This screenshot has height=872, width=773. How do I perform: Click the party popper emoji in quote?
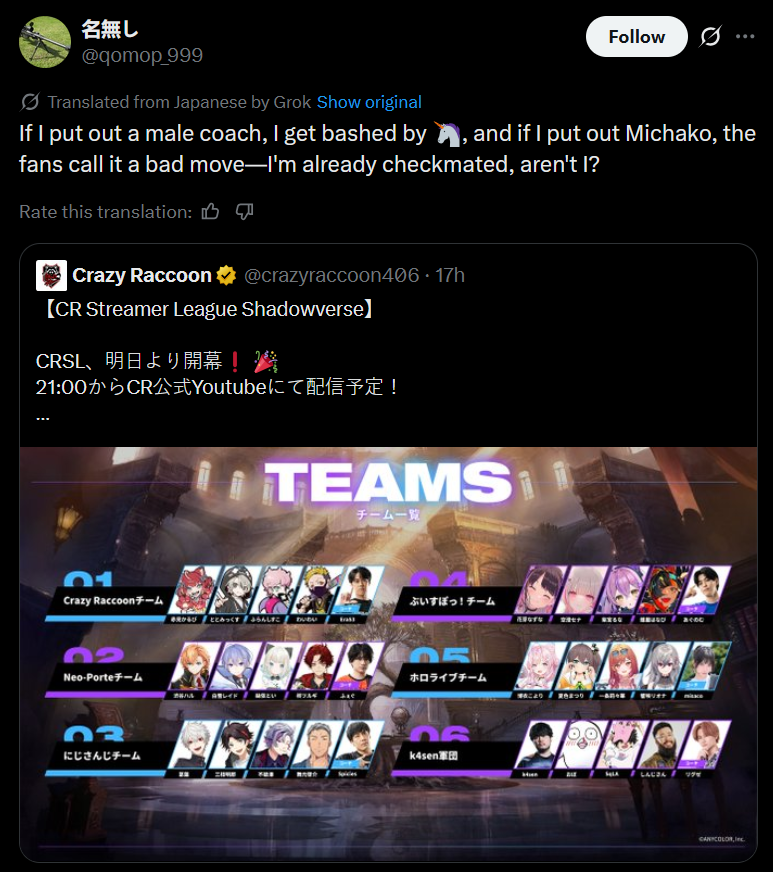[266, 361]
